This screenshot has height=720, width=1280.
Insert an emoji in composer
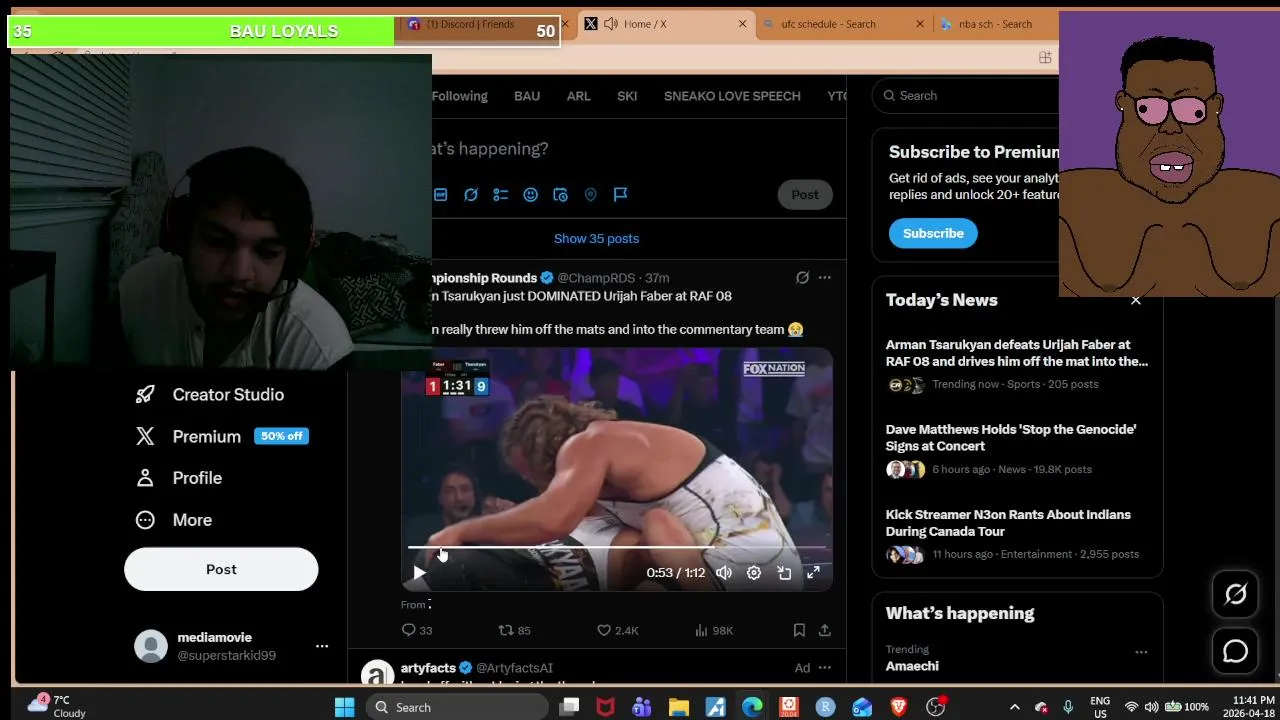[531, 195]
